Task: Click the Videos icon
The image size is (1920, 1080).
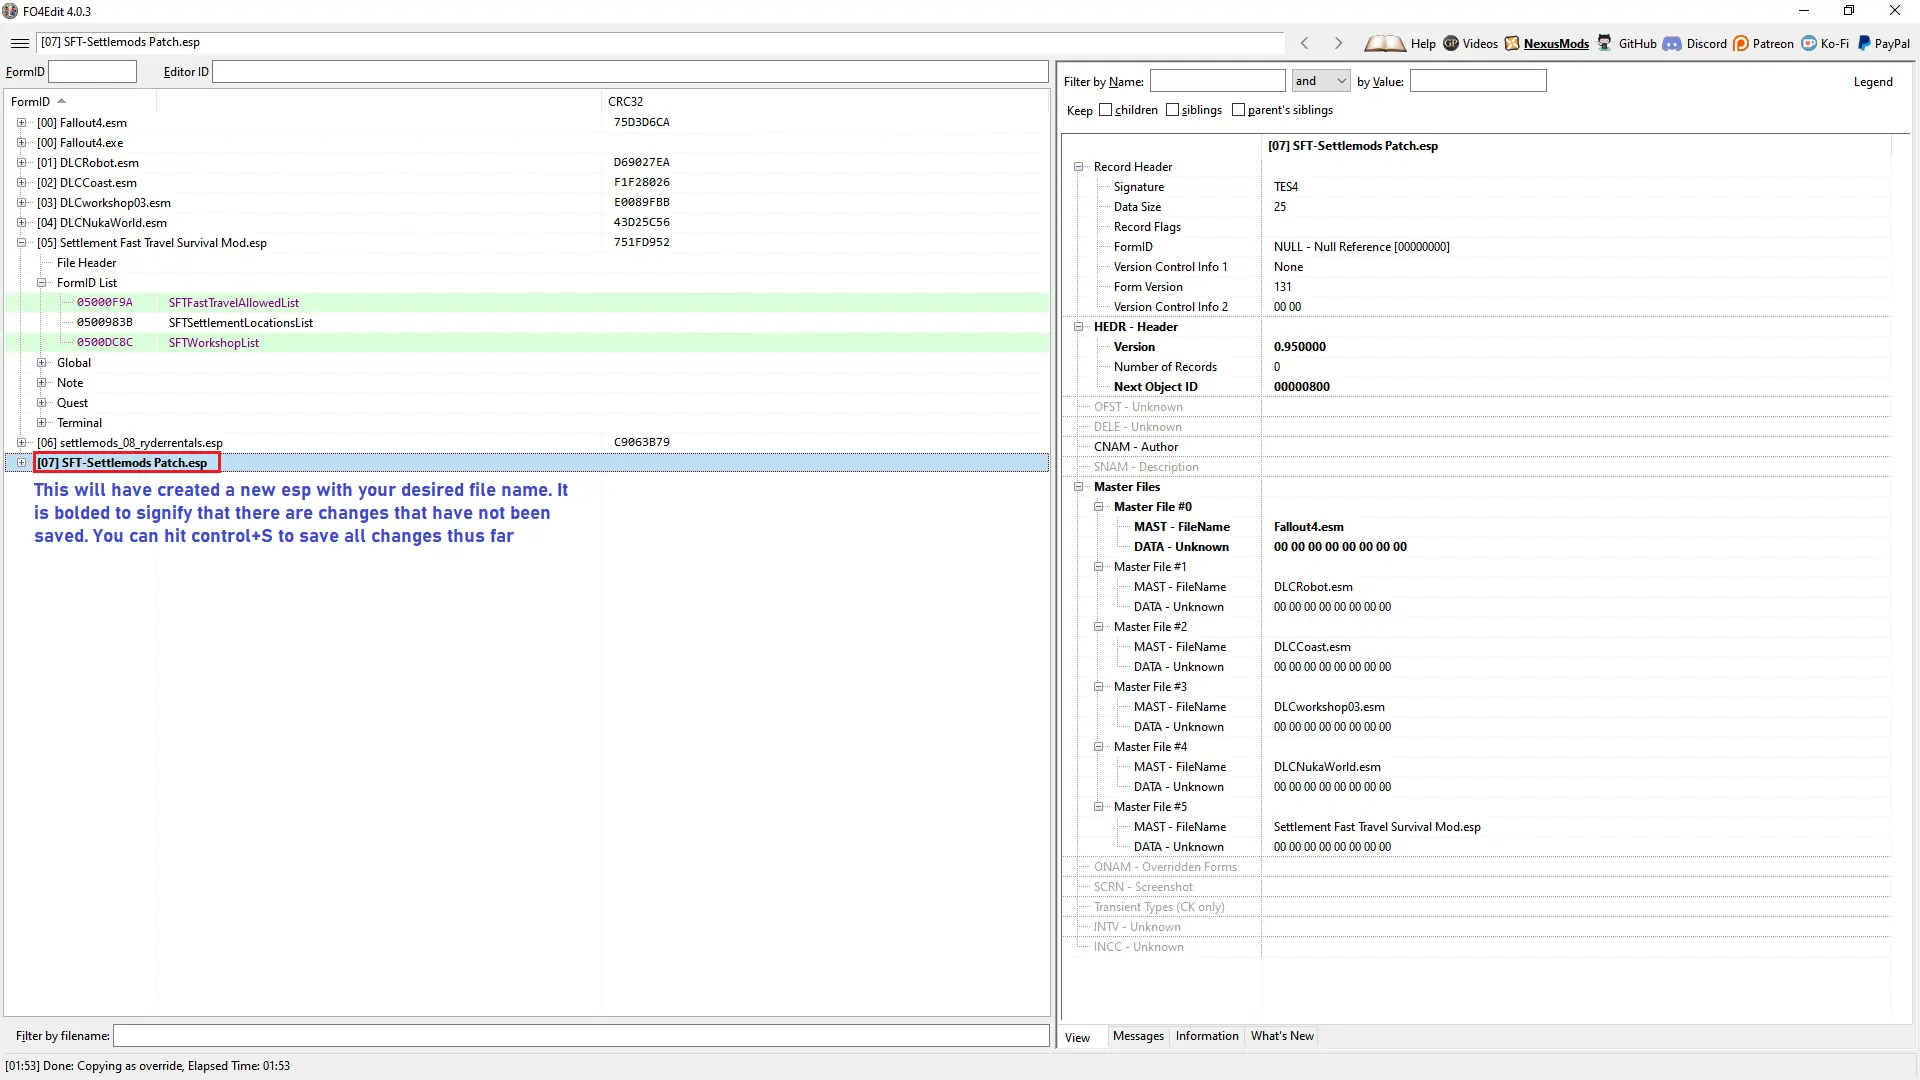Action: coord(1451,43)
